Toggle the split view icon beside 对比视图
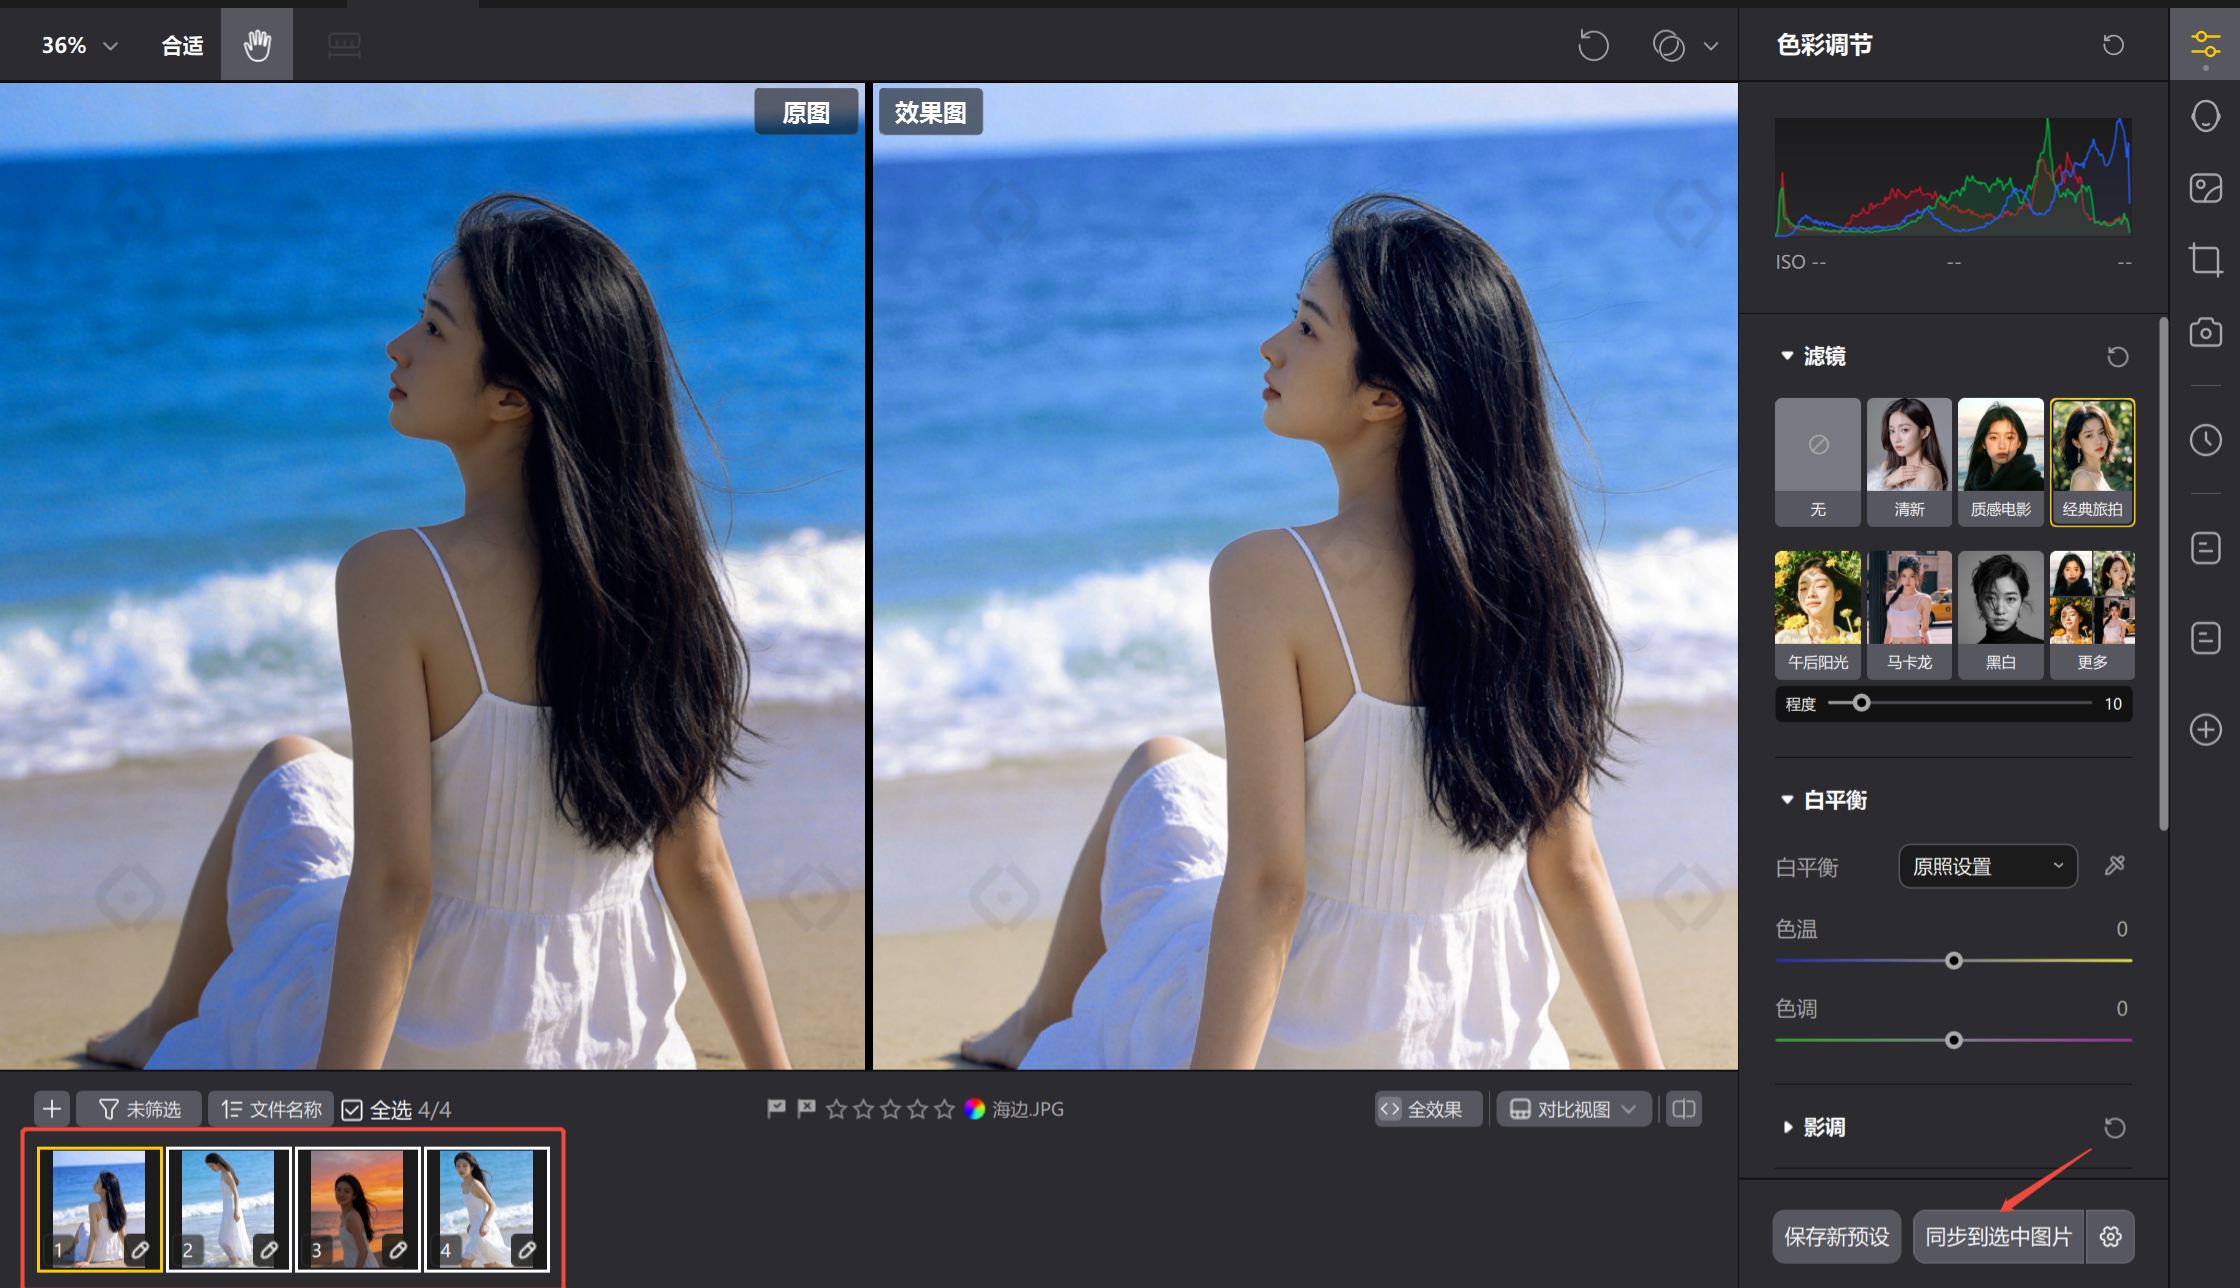Viewport: 2240px width, 1288px height. click(x=1684, y=1109)
